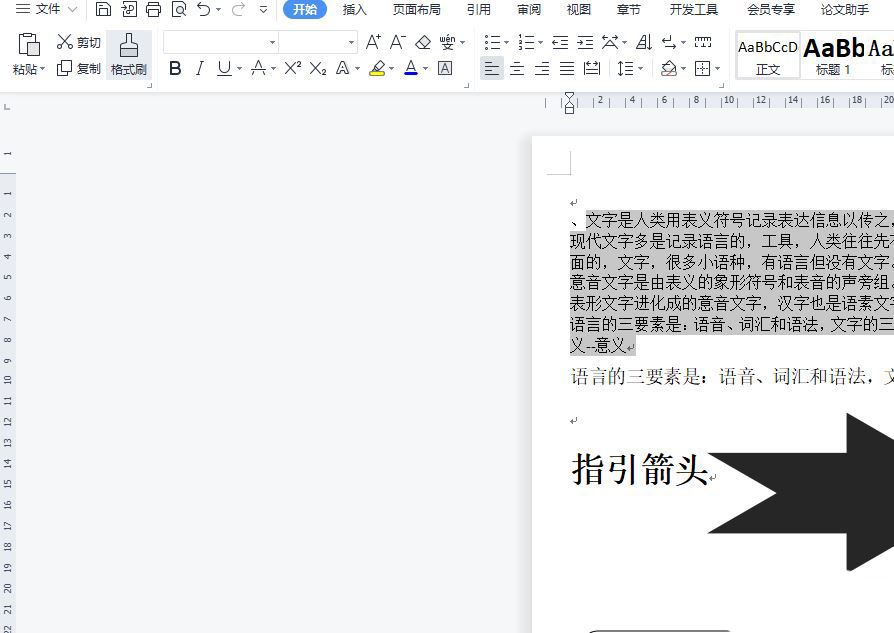Click the Print icon
Screen dimensions: 894x633
pyautogui.click(x=153, y=9)
